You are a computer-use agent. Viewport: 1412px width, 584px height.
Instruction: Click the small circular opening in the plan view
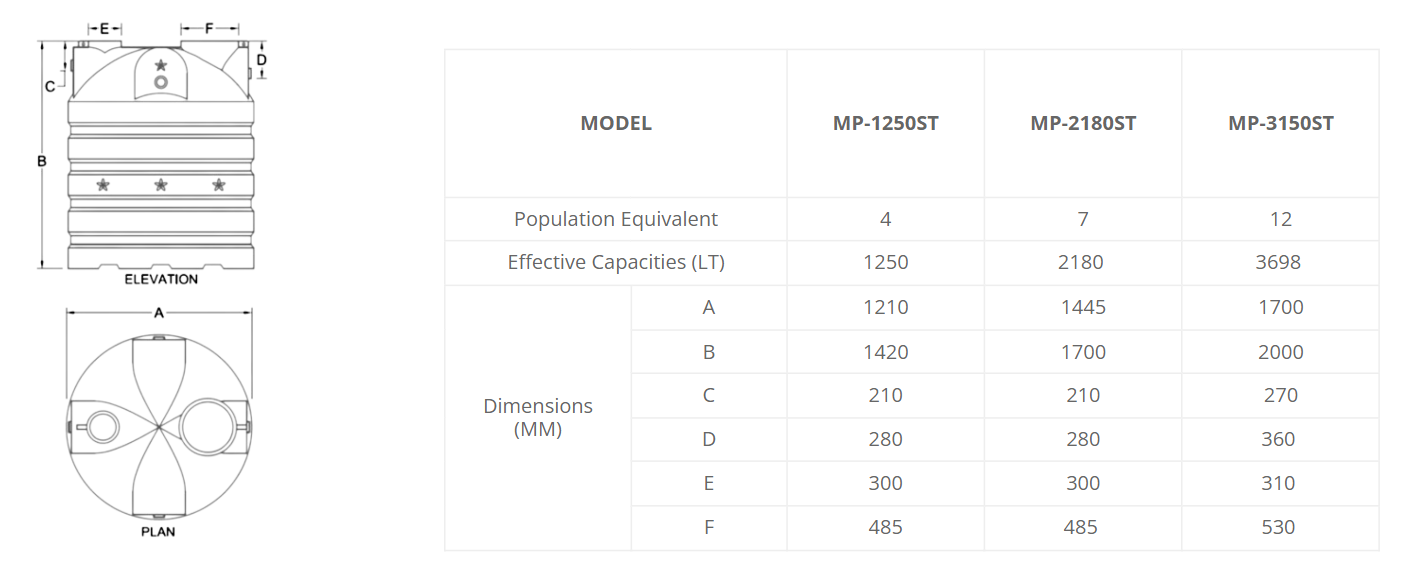click(103, 426)
